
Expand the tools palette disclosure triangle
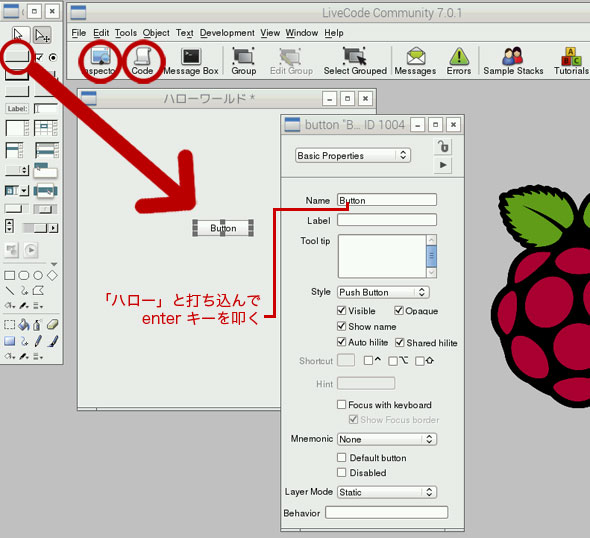point(54,264)
